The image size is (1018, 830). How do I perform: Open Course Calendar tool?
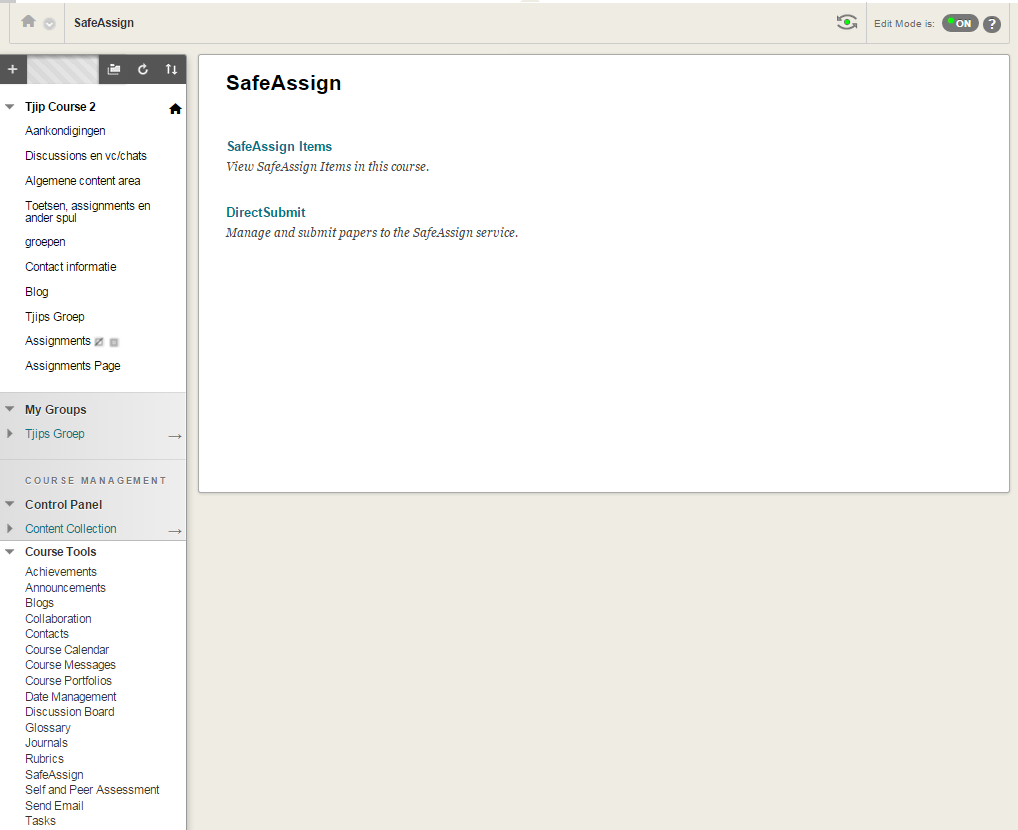click(67, 650)
